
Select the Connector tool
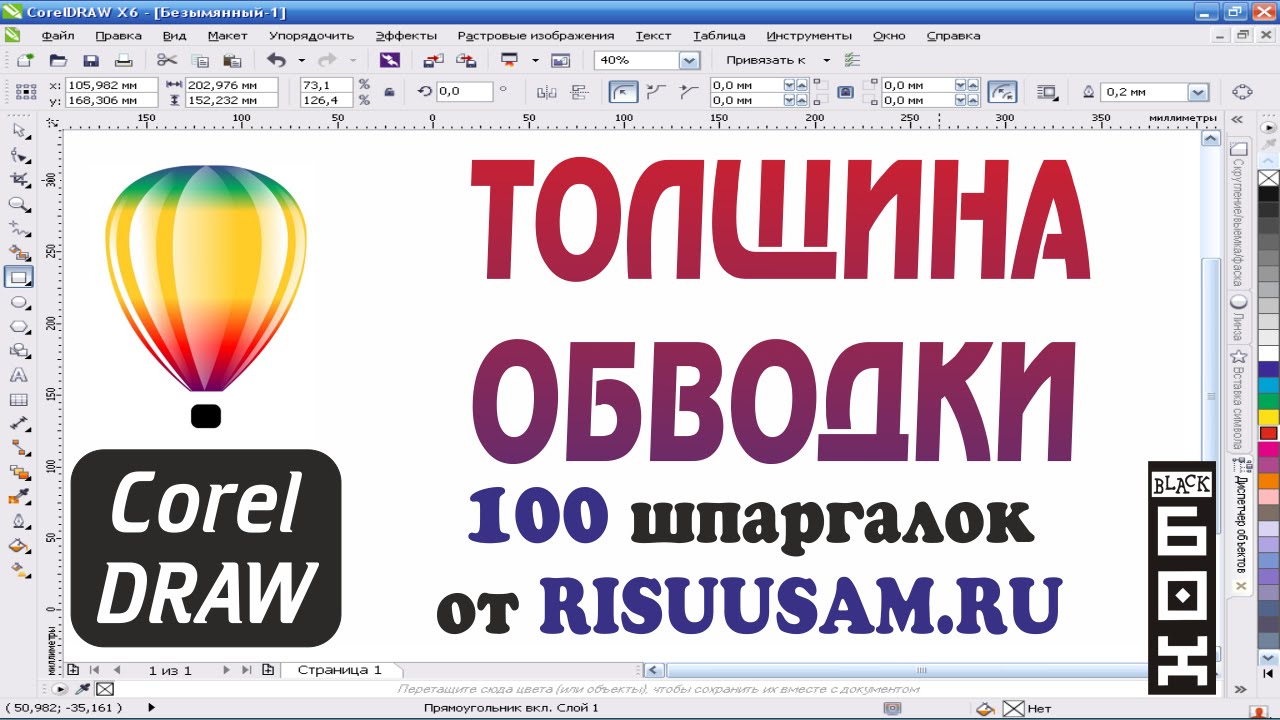[19, 448]
